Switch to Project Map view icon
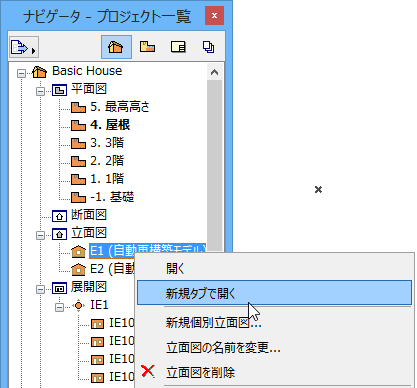417x388 pixels. (116, 47)
